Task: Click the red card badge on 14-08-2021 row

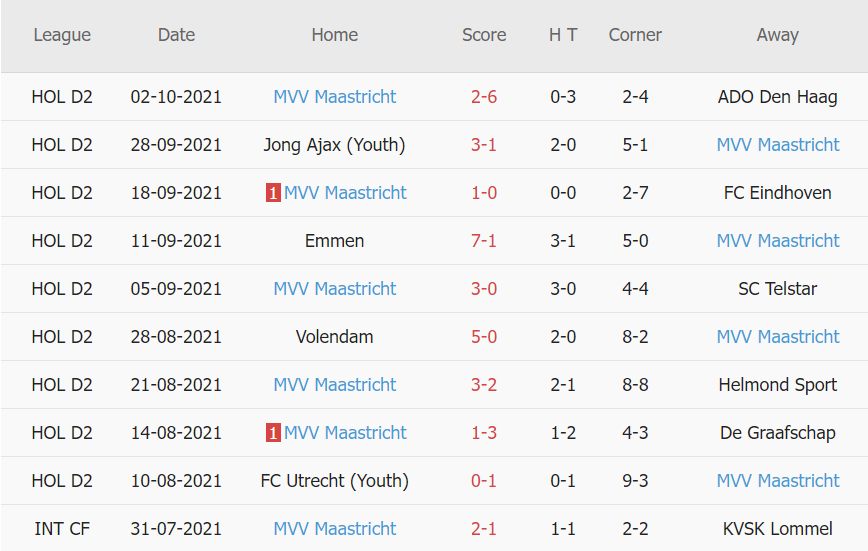Action: (x=272, y=433)
